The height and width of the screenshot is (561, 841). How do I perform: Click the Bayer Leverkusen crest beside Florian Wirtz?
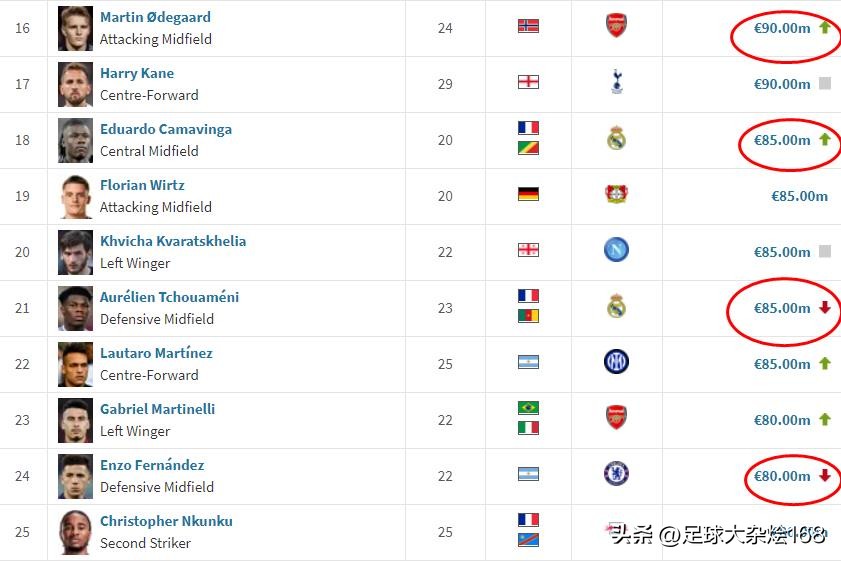click(x=617, y=195)
